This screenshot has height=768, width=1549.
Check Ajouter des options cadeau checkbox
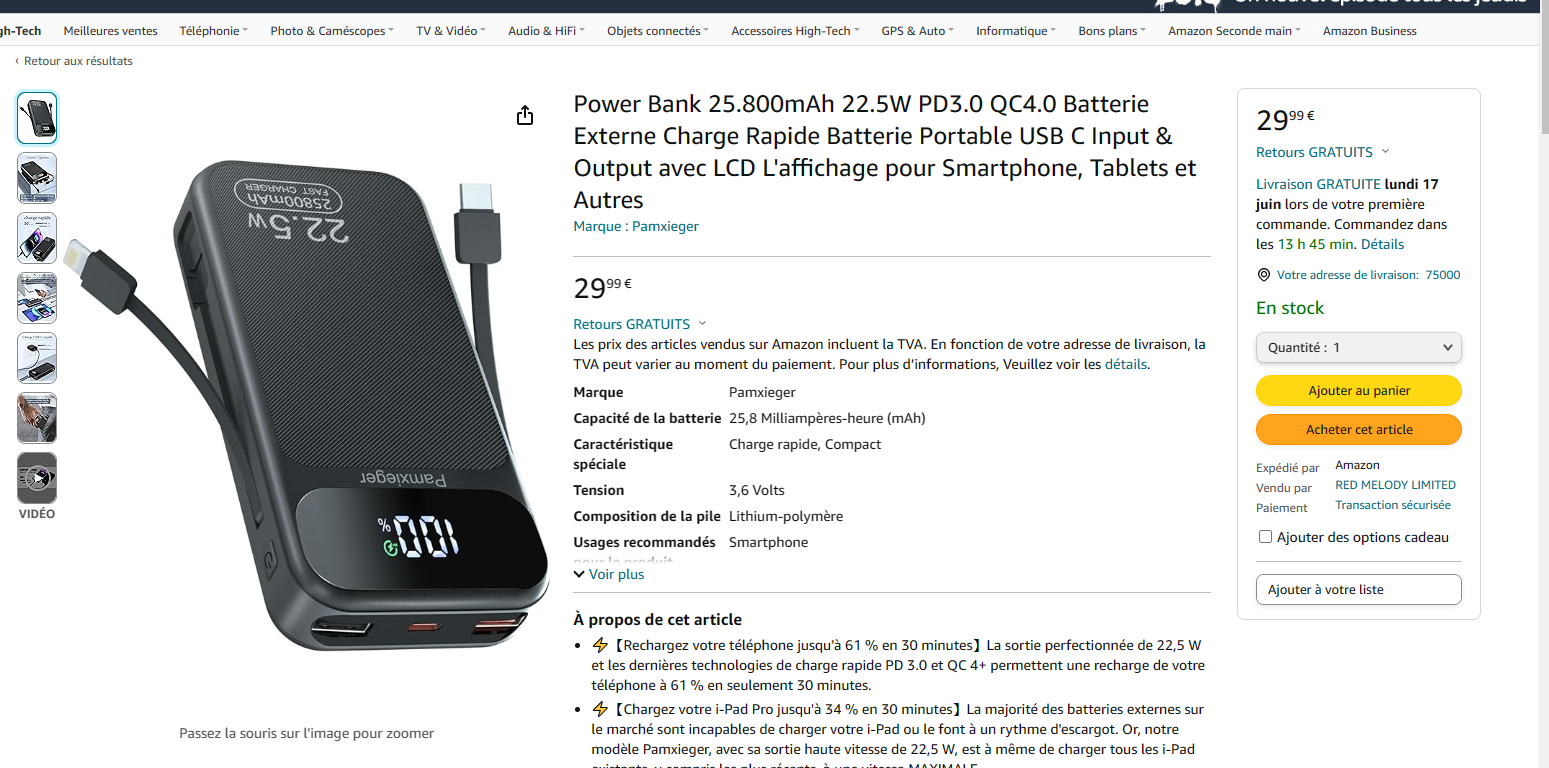(1265, 537)
